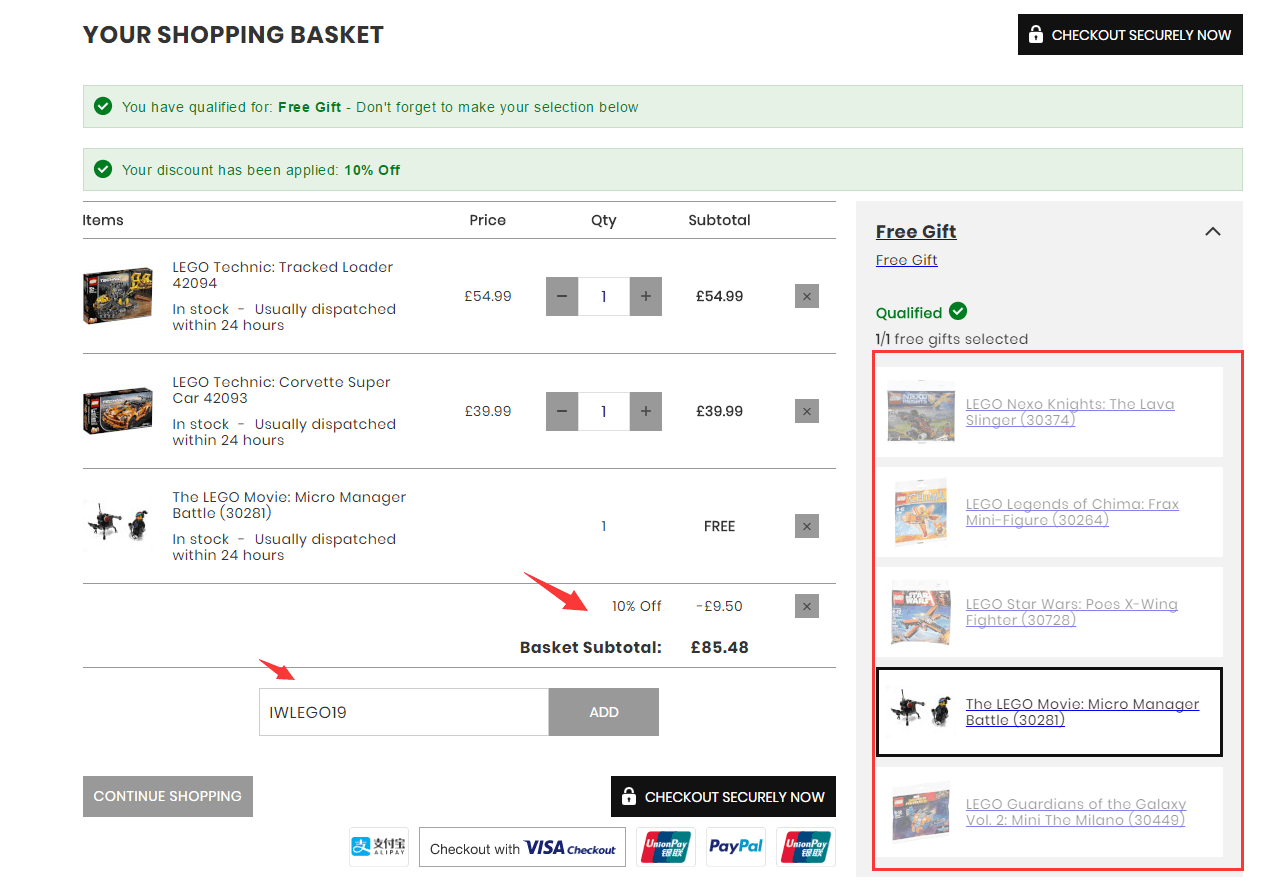
Task: Click the discount code input field
Action: pyautogui.click(x=404, y=712)
